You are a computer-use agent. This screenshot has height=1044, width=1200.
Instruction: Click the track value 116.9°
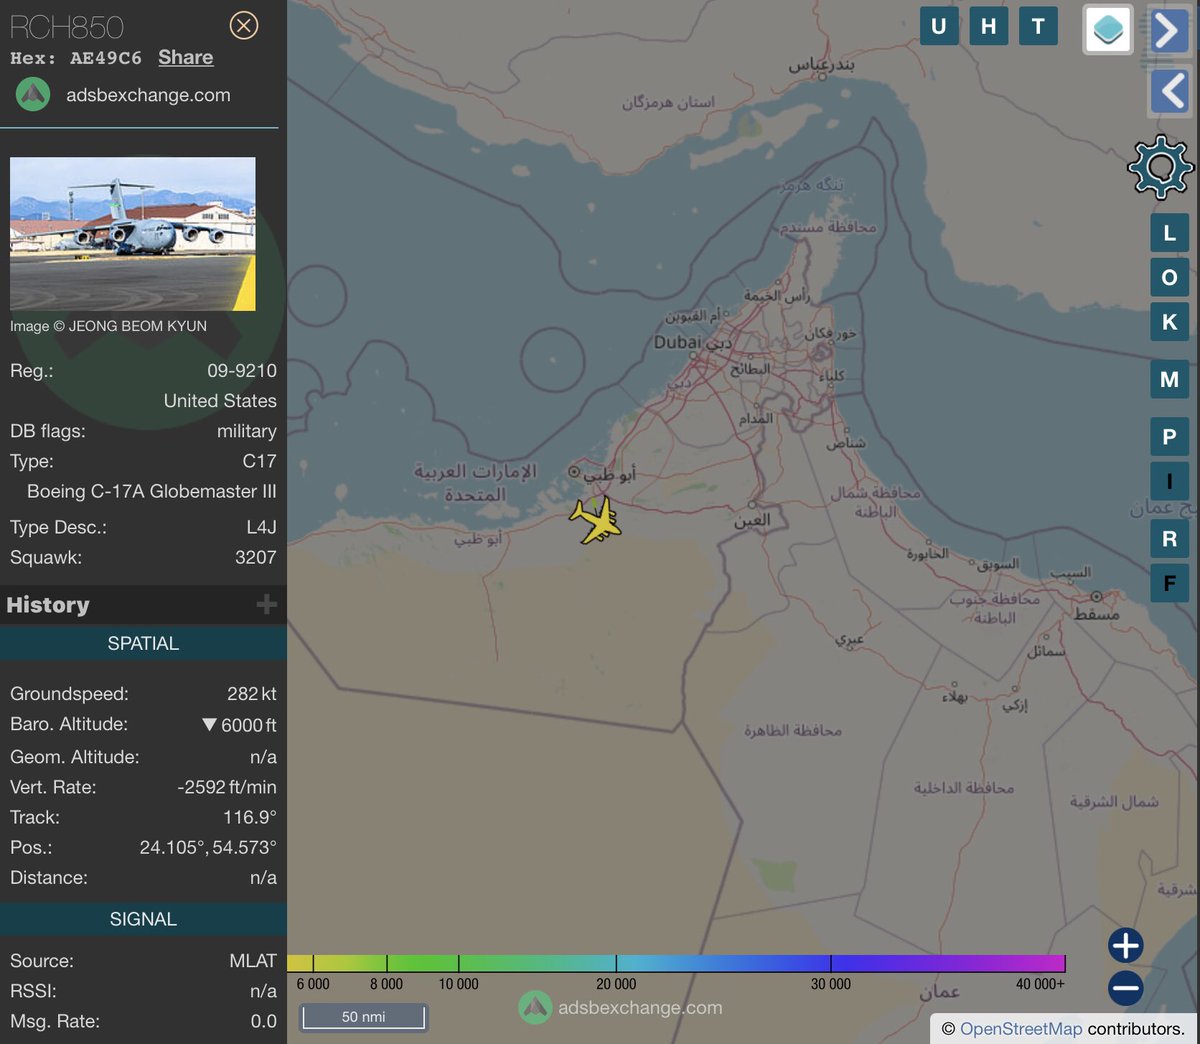[250, 818]
